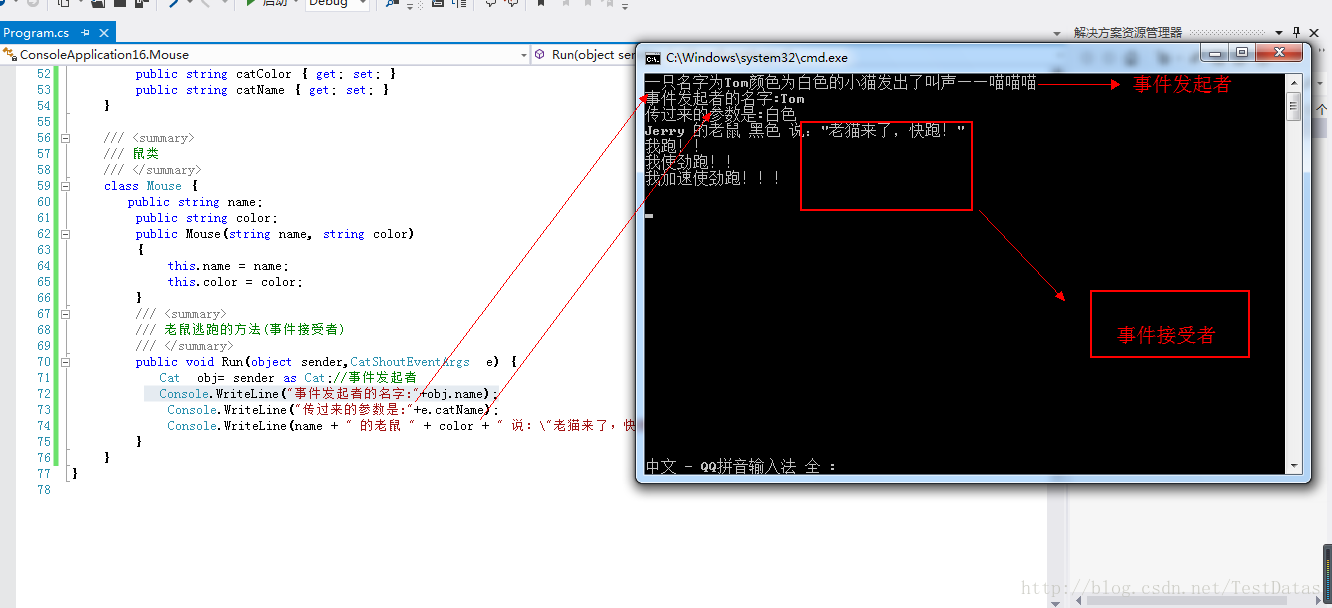Click console output '传过来的参数是:白色'
Screen dimensions: 1332x608
click(x=720, y=115)
